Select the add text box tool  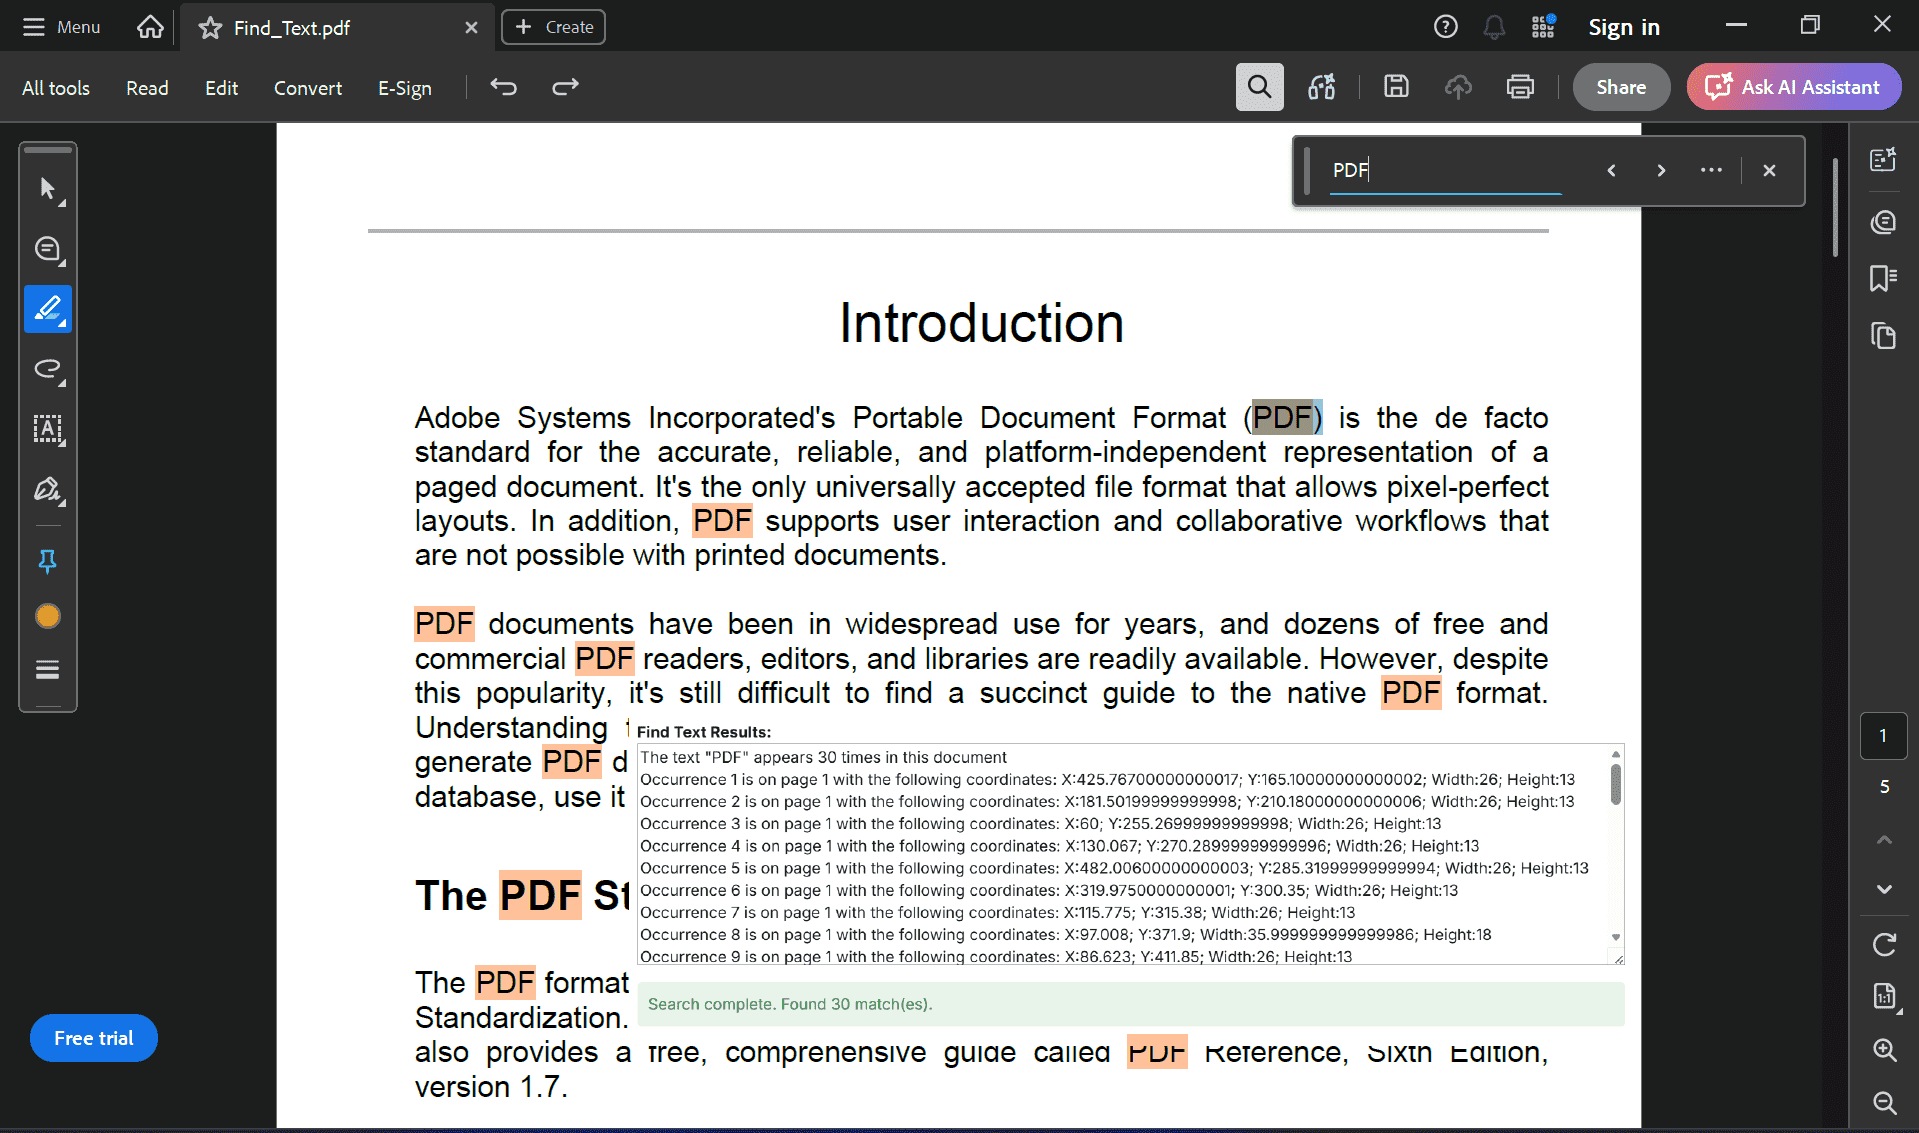tap(48, 429)
